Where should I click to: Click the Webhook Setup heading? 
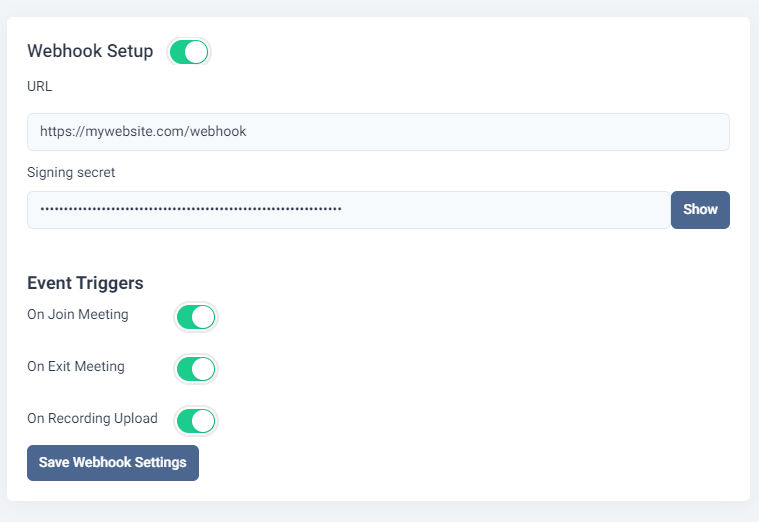tap(90, 52)
